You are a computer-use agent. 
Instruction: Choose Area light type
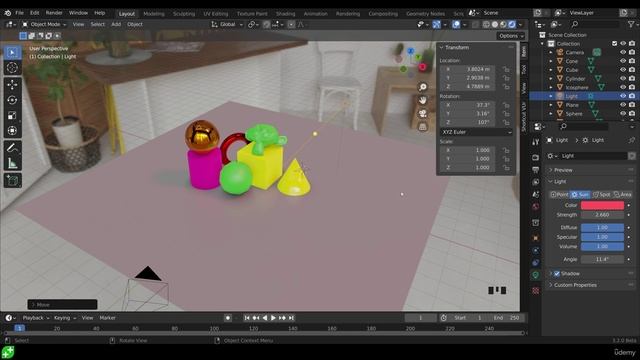pos(622,195)
